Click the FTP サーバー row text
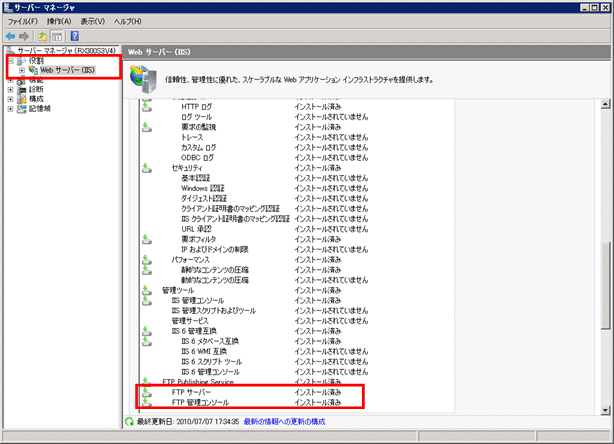This screenshot has width=614, height=444. [191, 392]
